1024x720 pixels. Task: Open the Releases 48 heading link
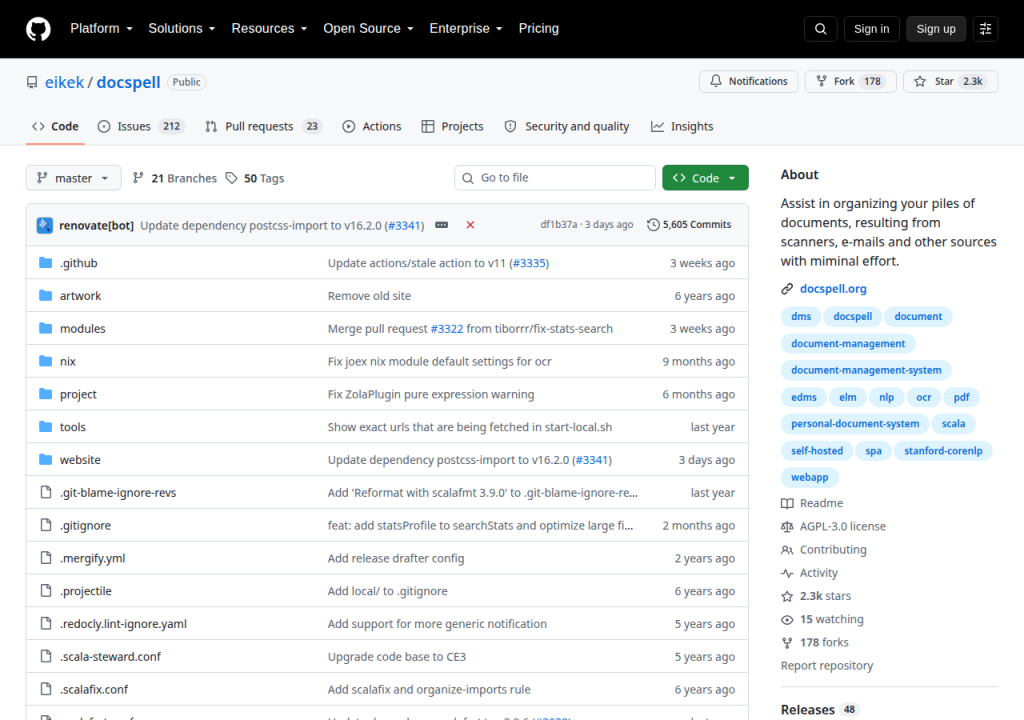[819, 710]
